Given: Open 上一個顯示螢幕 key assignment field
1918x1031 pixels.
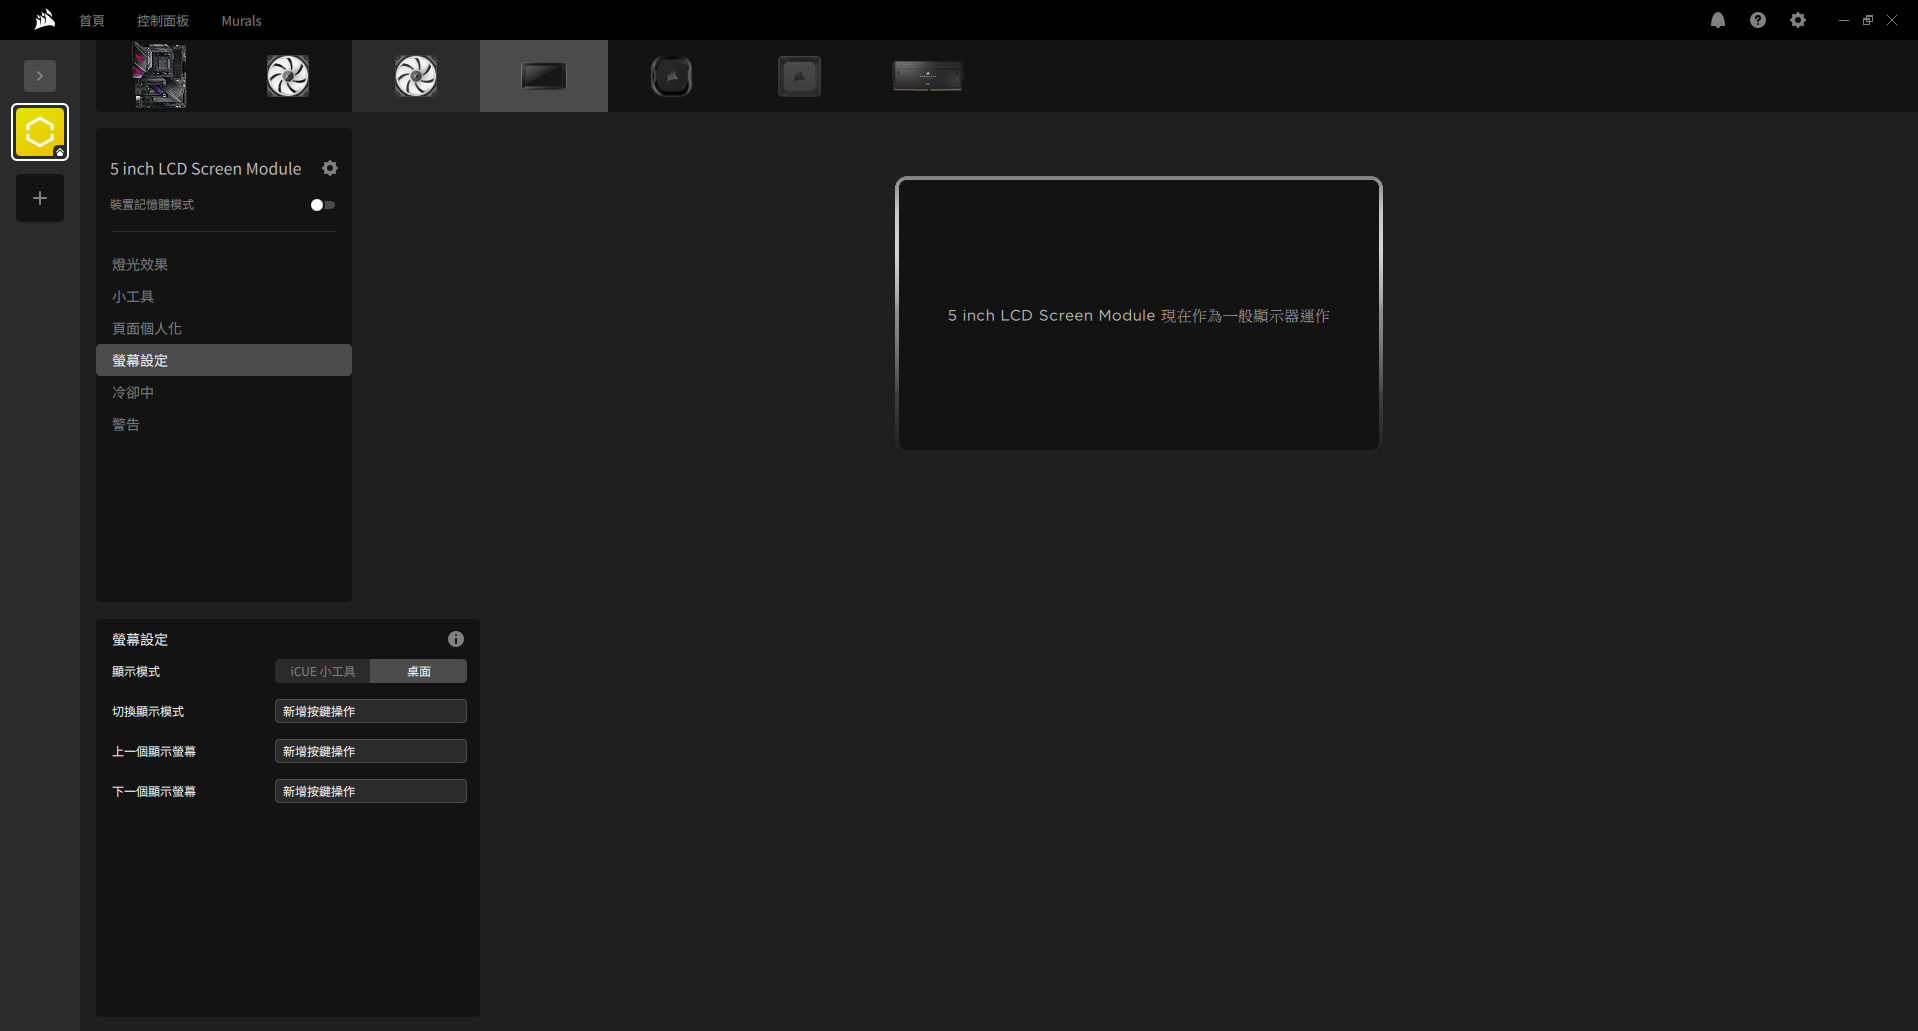Looking at the screenshot, I should (371, 751).
